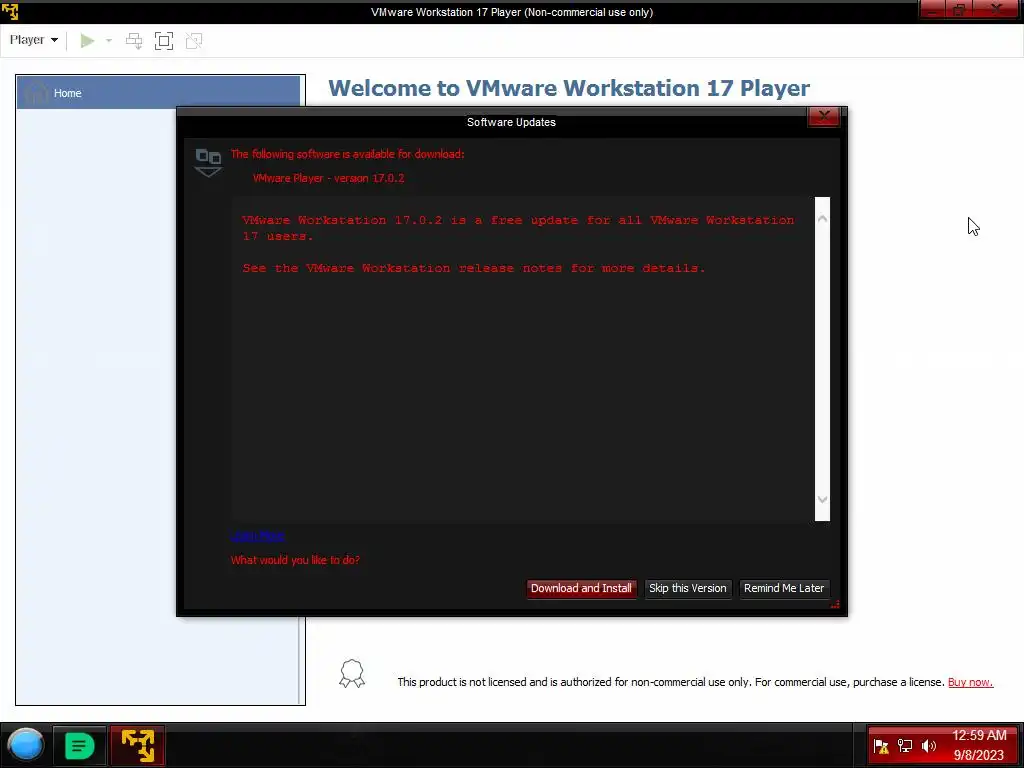1024x768 pixels.
Task: Expand the power options dropdown arrow
Action: click(109, 41)
